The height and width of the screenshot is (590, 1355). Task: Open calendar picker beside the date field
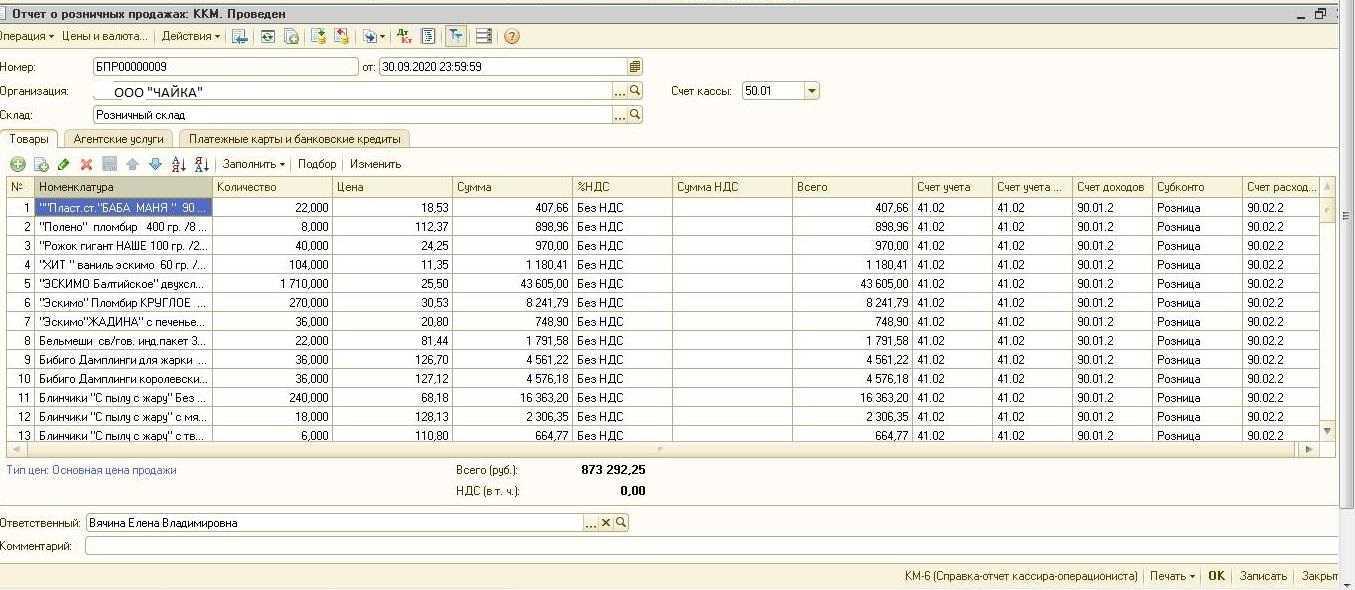(x=635, y=67)
